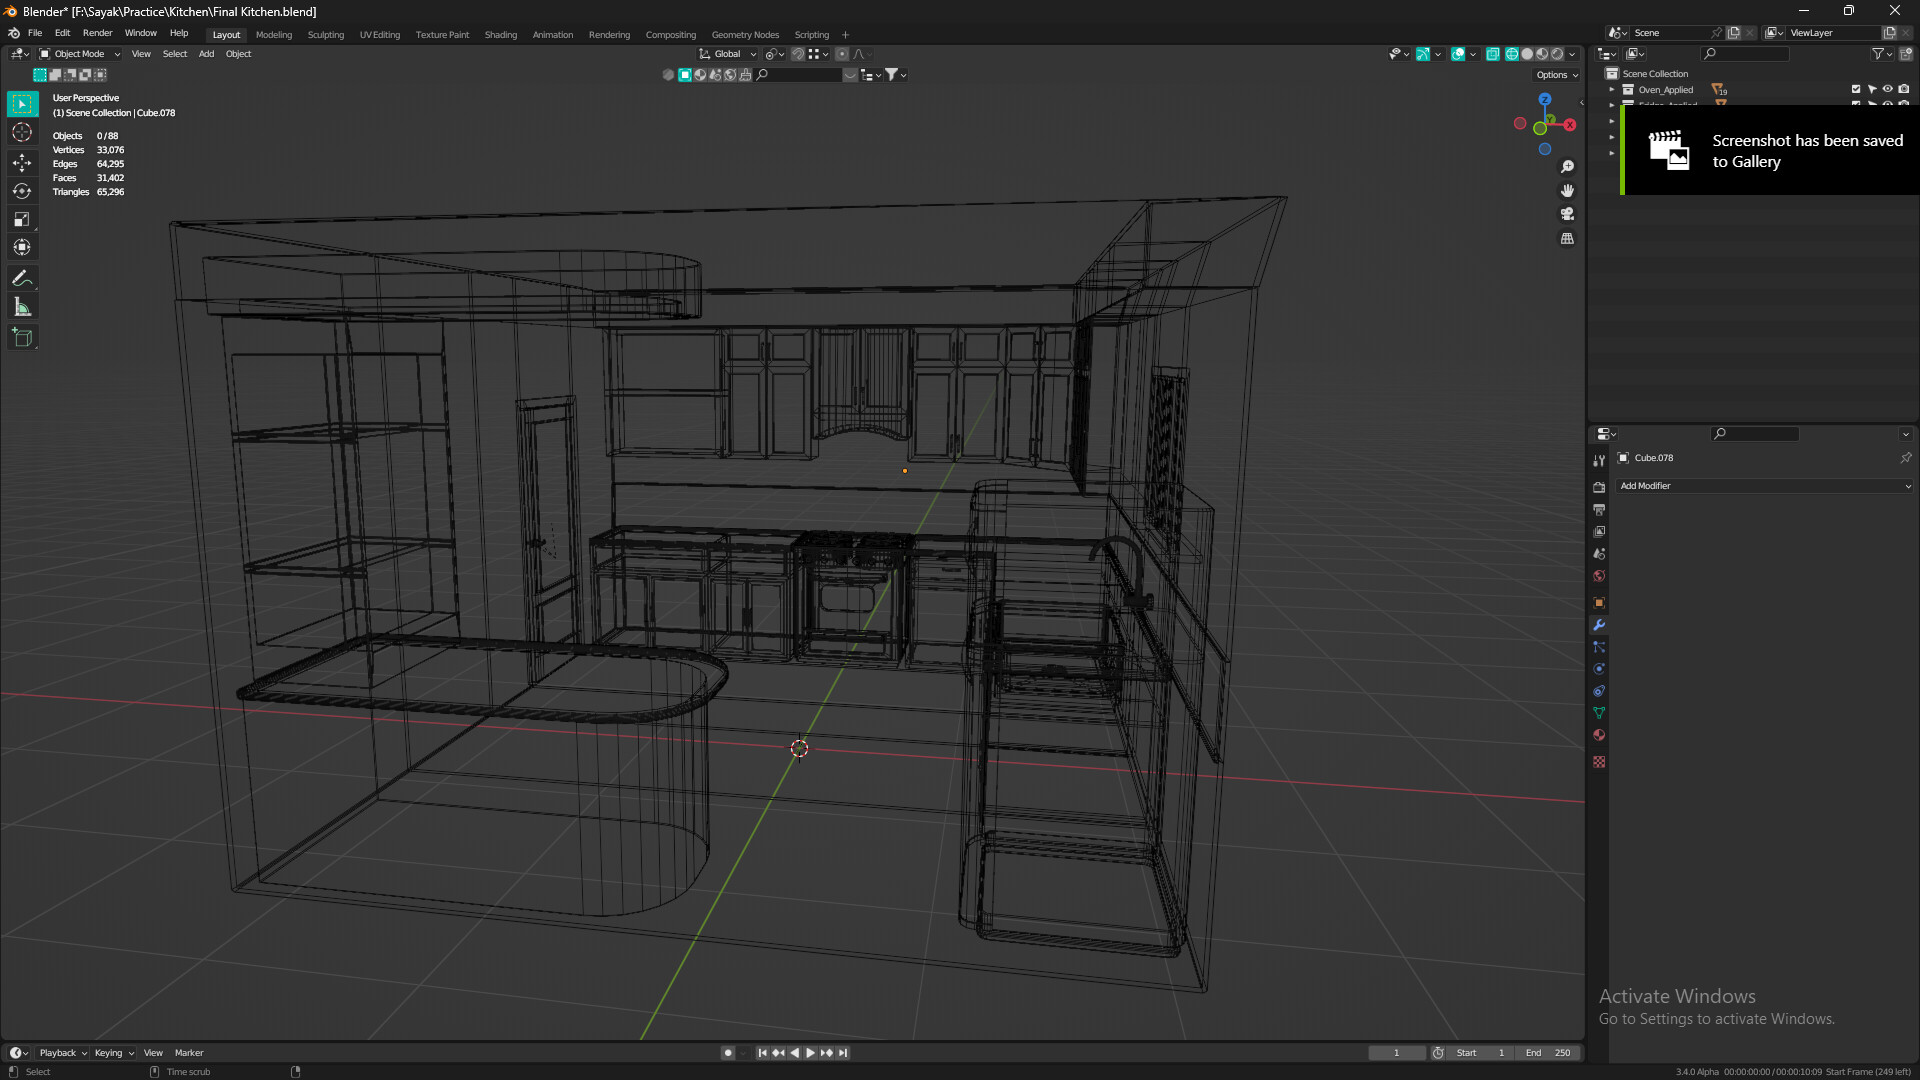Select the Move tool

(x=22, y=162)
